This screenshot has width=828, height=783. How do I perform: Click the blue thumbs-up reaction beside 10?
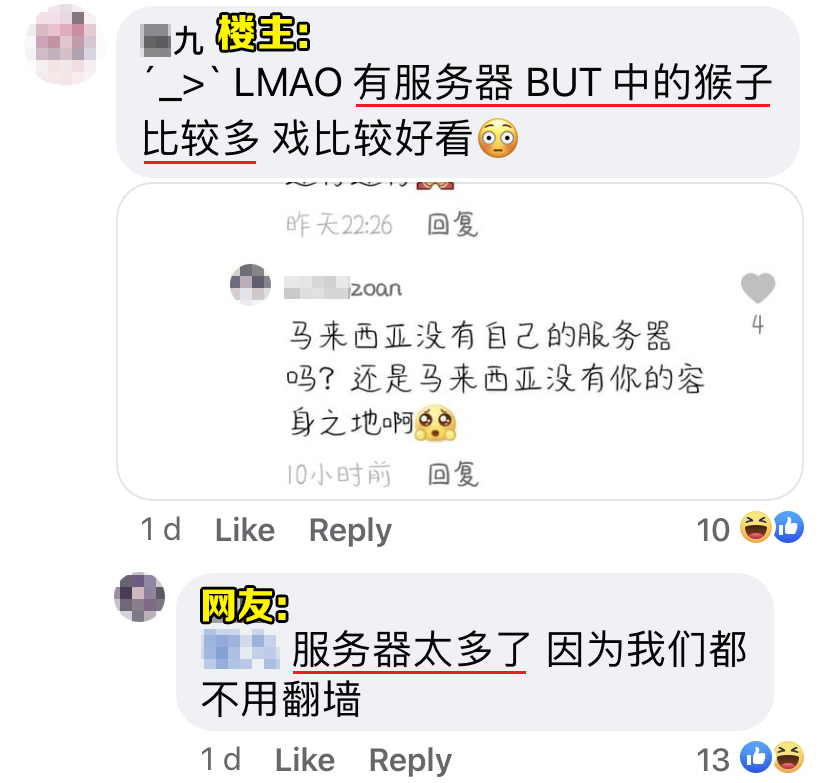pos(789,527)
